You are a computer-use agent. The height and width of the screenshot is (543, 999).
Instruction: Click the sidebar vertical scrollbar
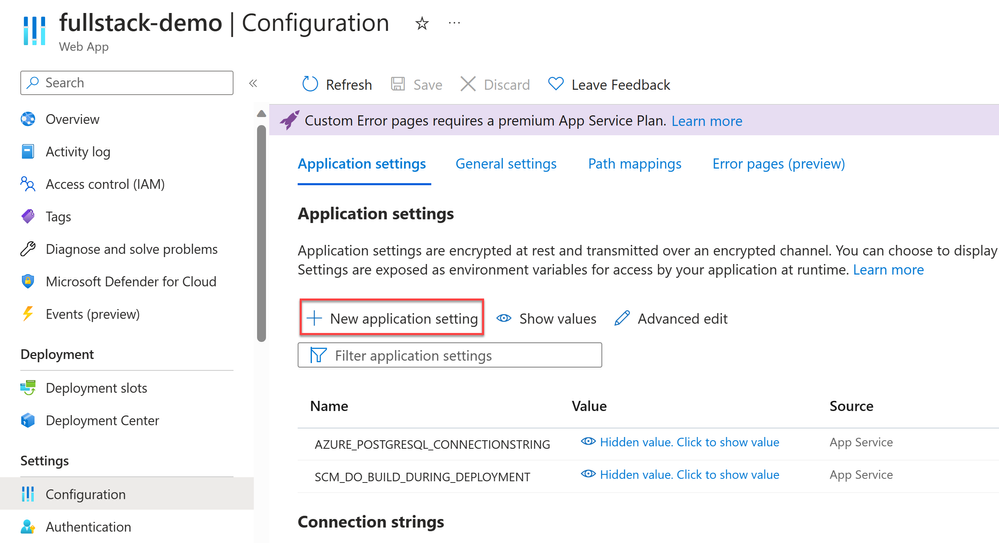261,234
